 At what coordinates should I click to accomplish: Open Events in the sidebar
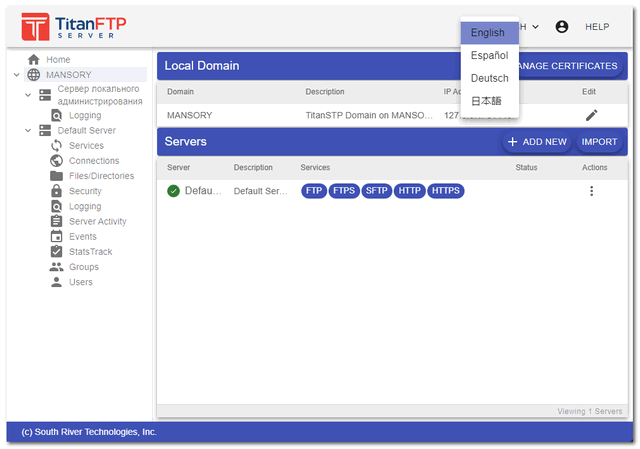(x=82, y=237)
